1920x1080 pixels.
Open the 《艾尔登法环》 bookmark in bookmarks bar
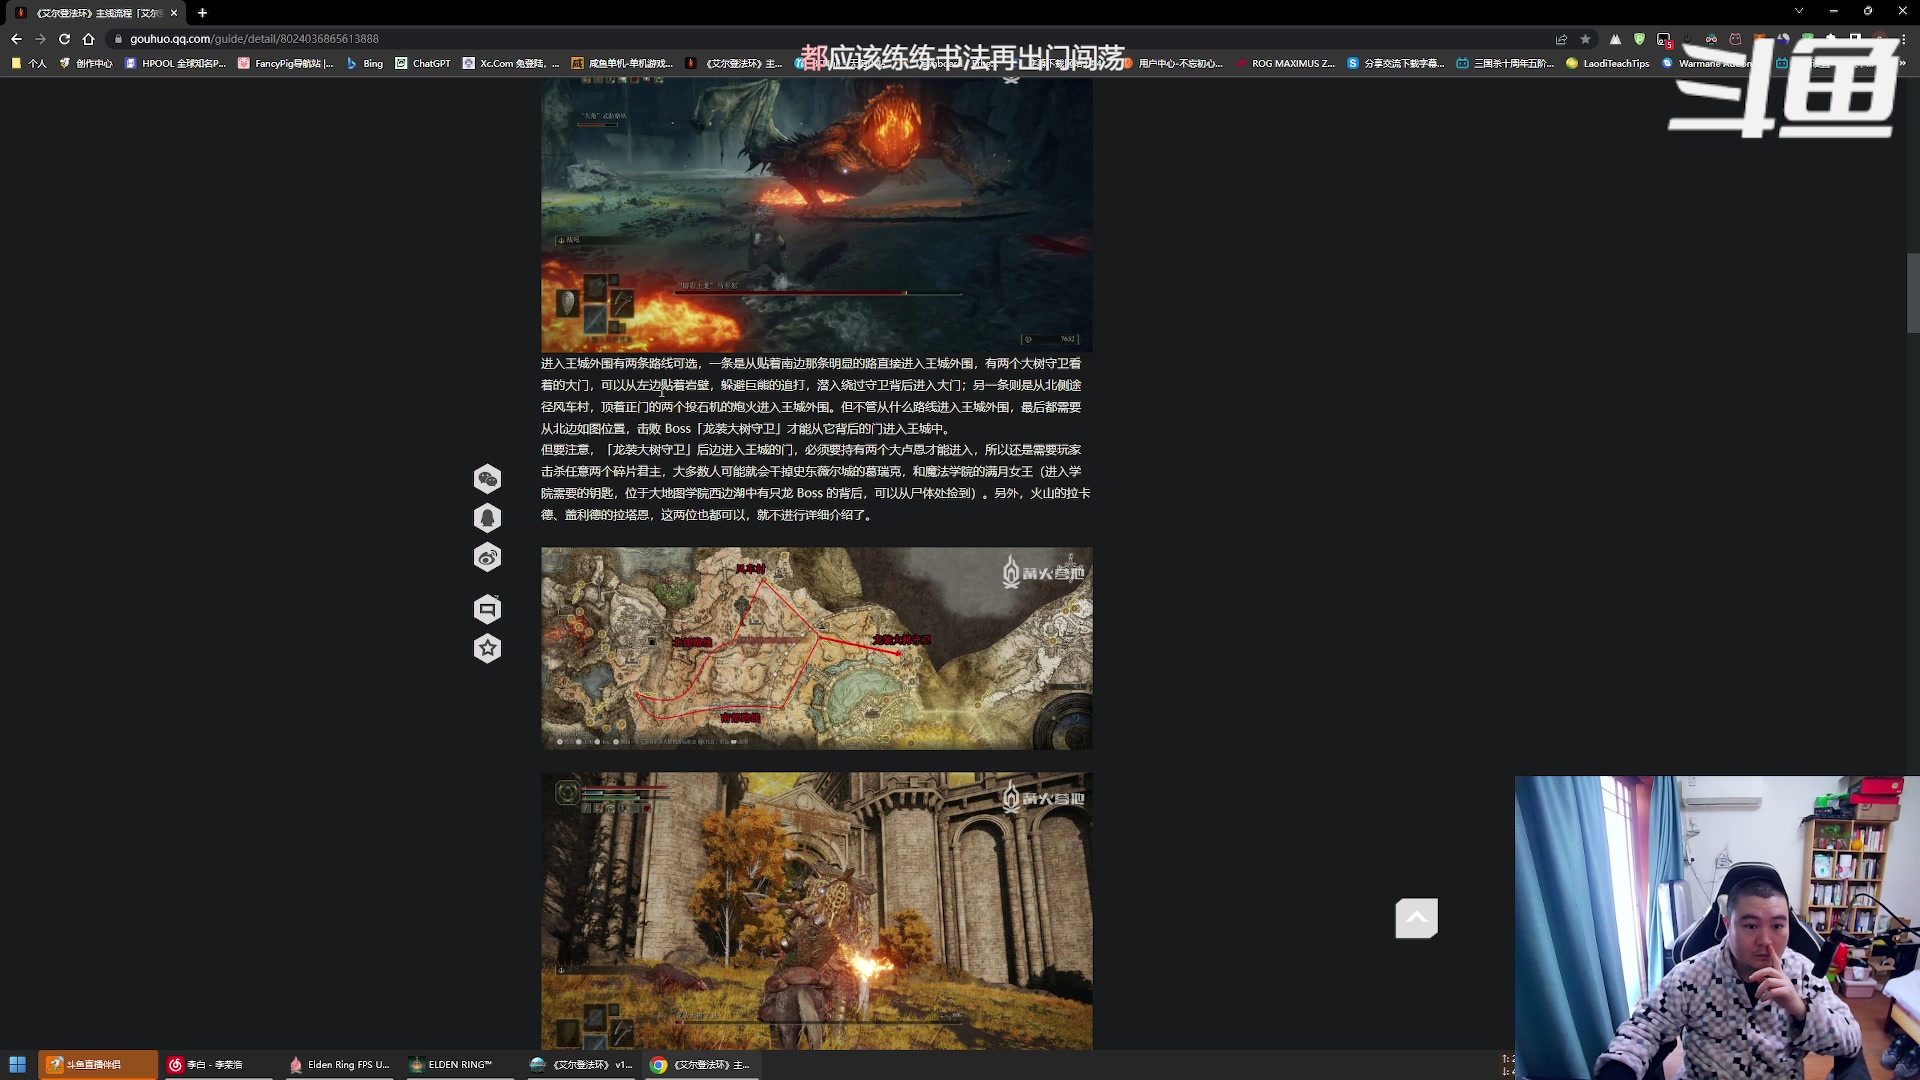(x=734, y=63)
